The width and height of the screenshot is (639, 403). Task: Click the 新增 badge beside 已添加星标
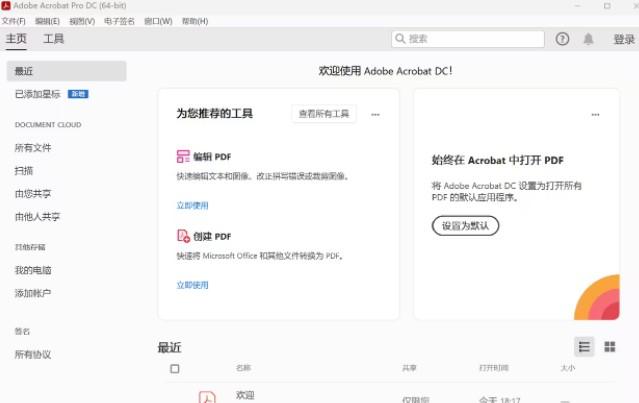pos(78,94)
